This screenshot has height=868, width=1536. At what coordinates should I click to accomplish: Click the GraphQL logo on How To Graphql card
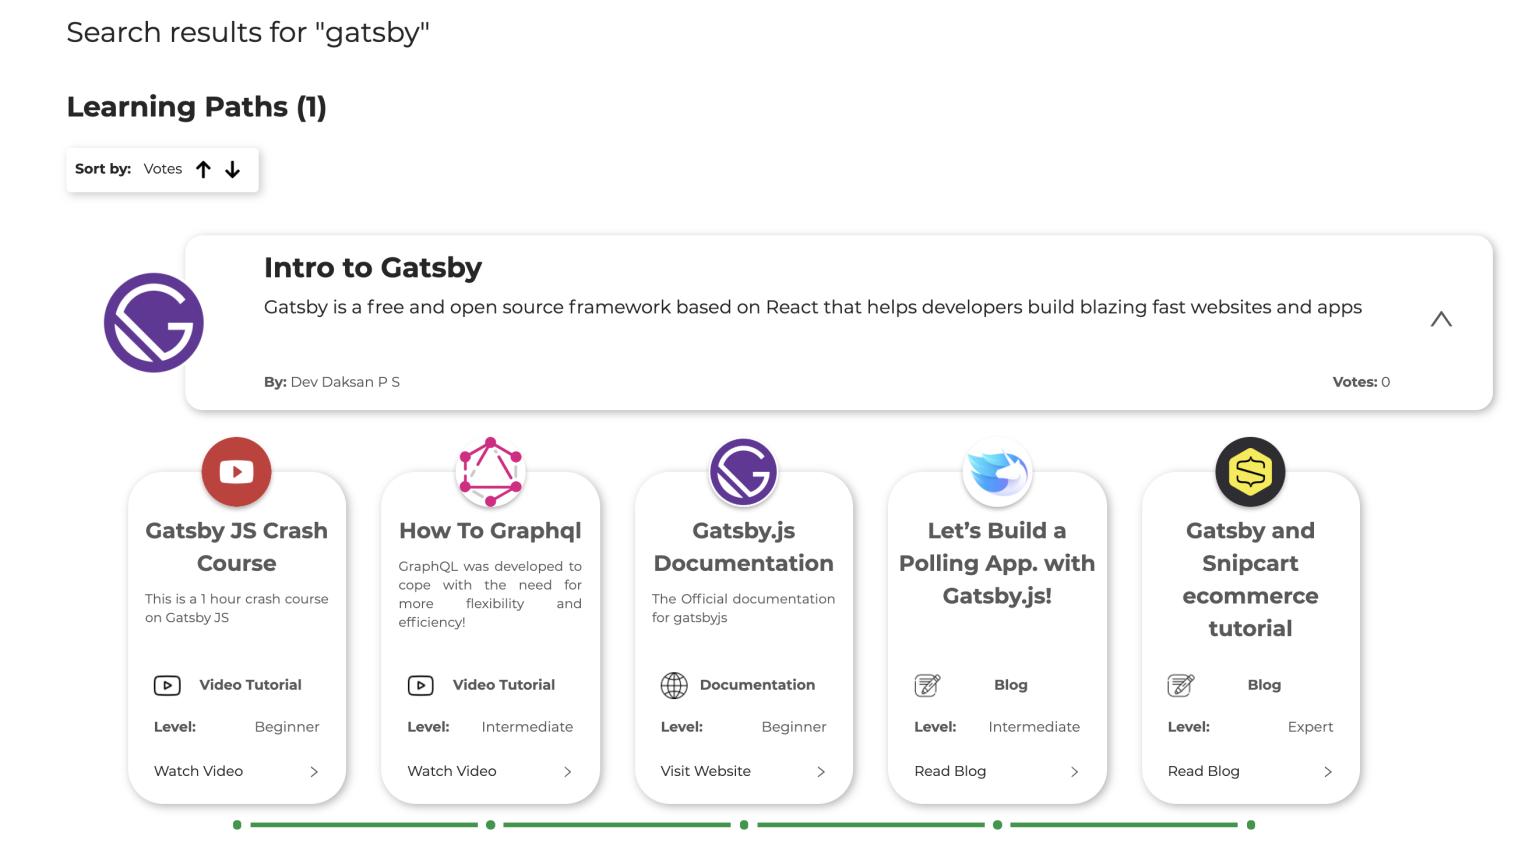[x=490, y=472]
